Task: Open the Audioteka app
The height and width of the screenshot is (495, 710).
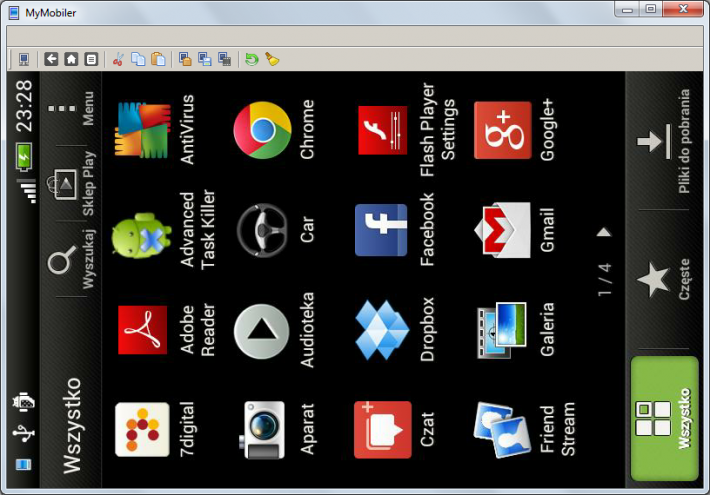Action: [262, 332]
